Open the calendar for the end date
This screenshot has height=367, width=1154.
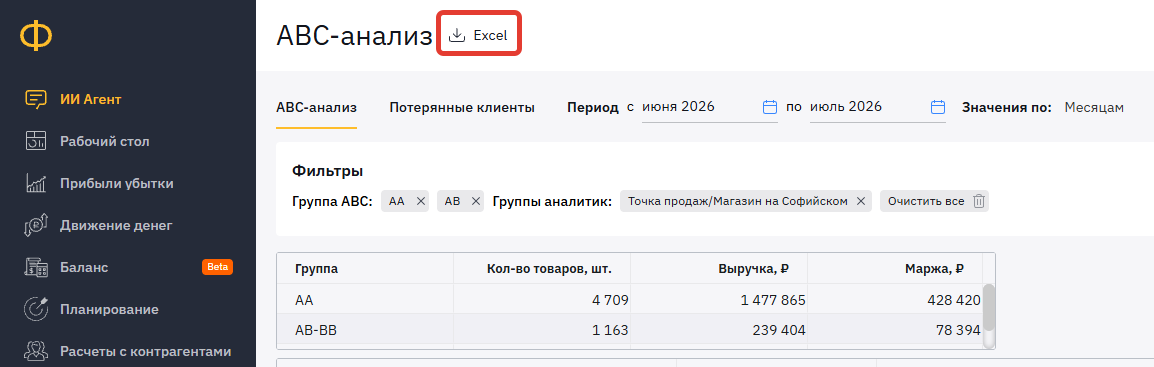(x=938, y=107)
